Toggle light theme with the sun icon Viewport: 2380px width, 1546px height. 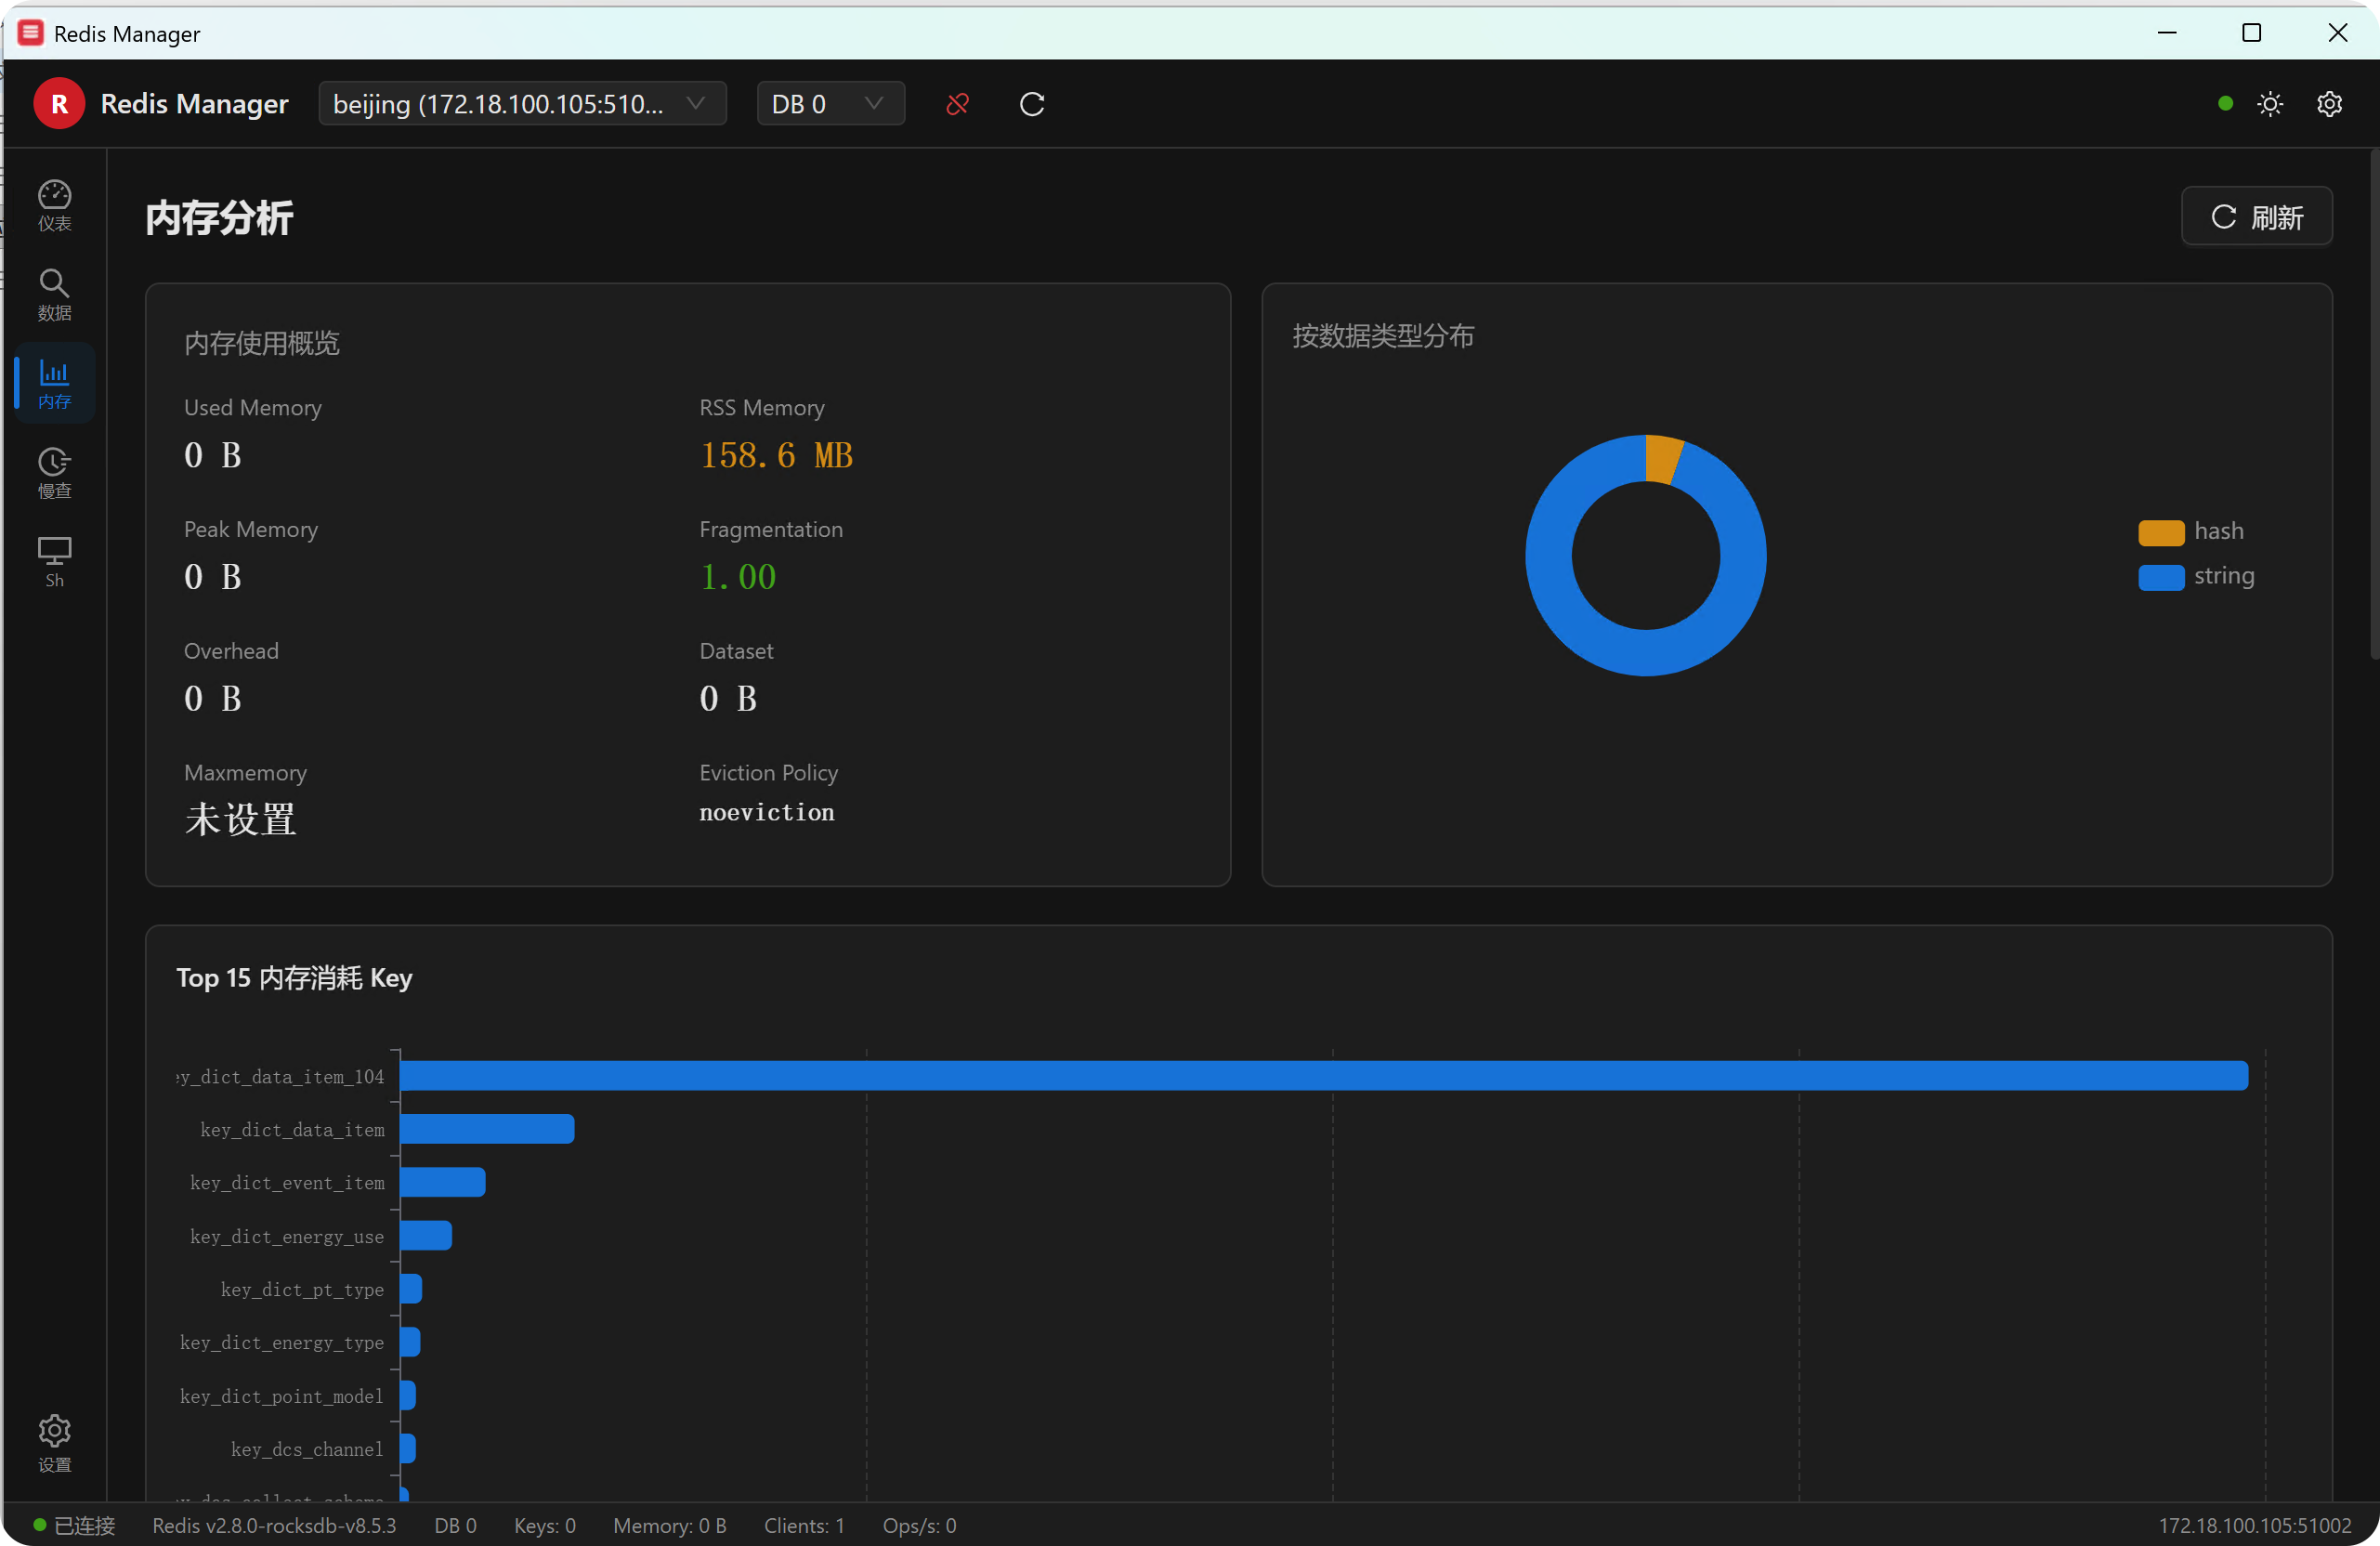(x=2270, y=104)
